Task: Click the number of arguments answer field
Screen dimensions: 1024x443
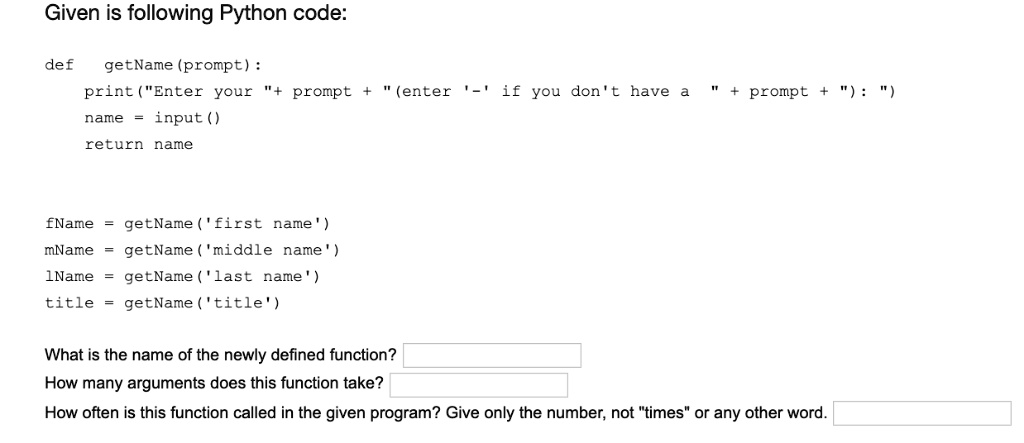Action: (478, 385)
